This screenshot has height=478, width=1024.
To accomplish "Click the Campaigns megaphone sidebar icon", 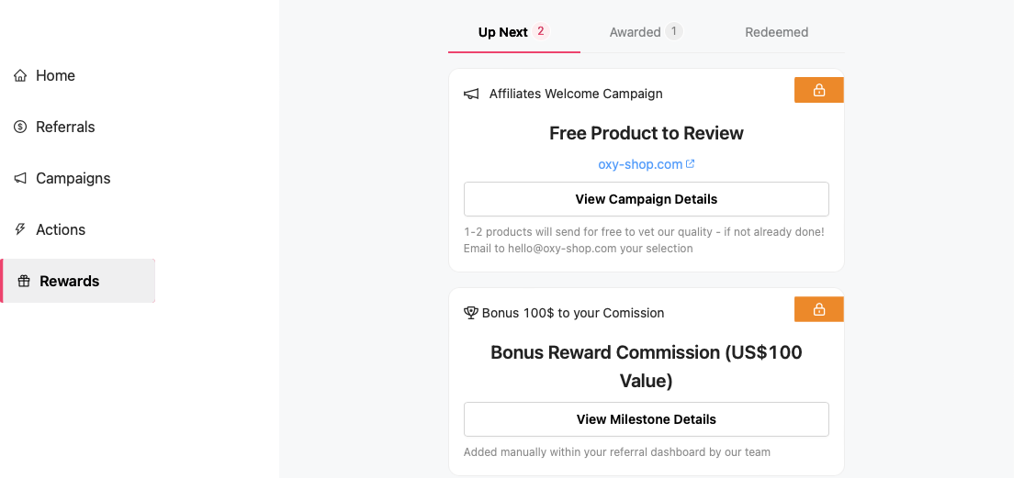I will coord(20,178).
